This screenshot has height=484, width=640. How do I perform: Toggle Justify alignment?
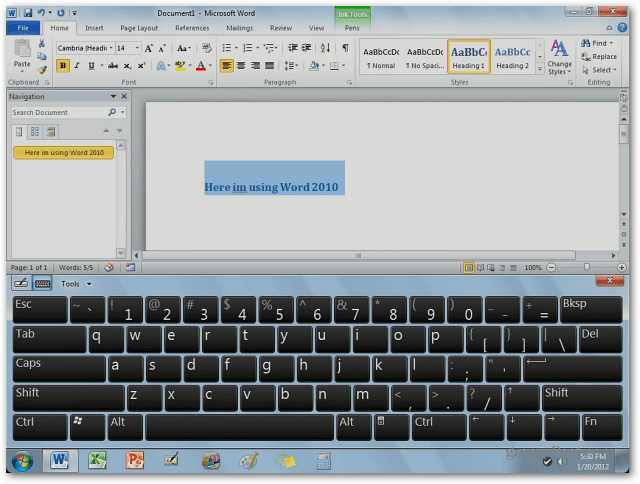click(269, 66)
